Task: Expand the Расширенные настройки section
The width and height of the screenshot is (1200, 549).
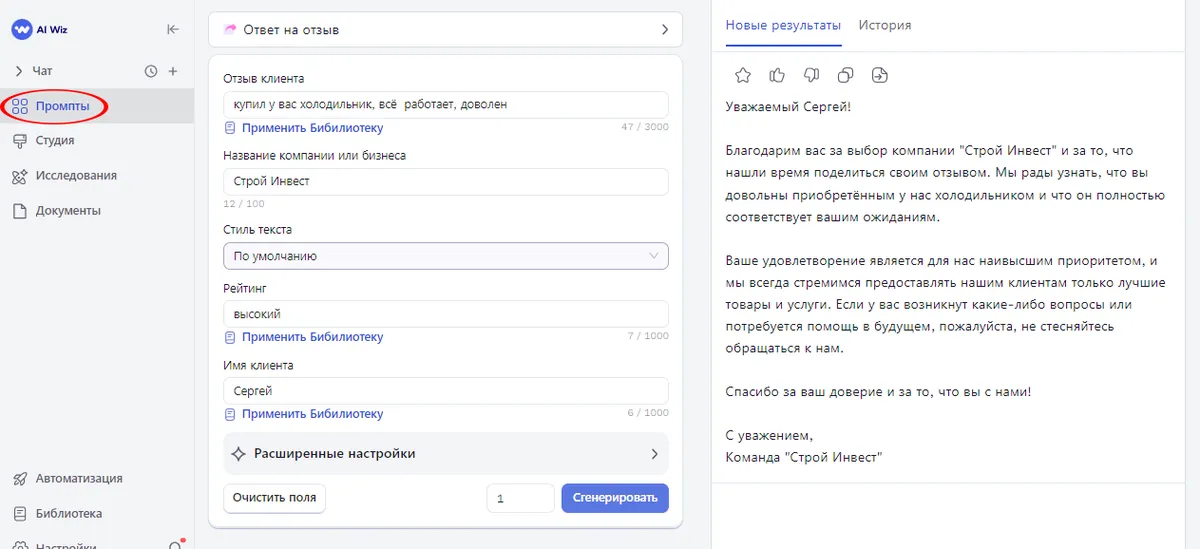Action: [445, 453]
